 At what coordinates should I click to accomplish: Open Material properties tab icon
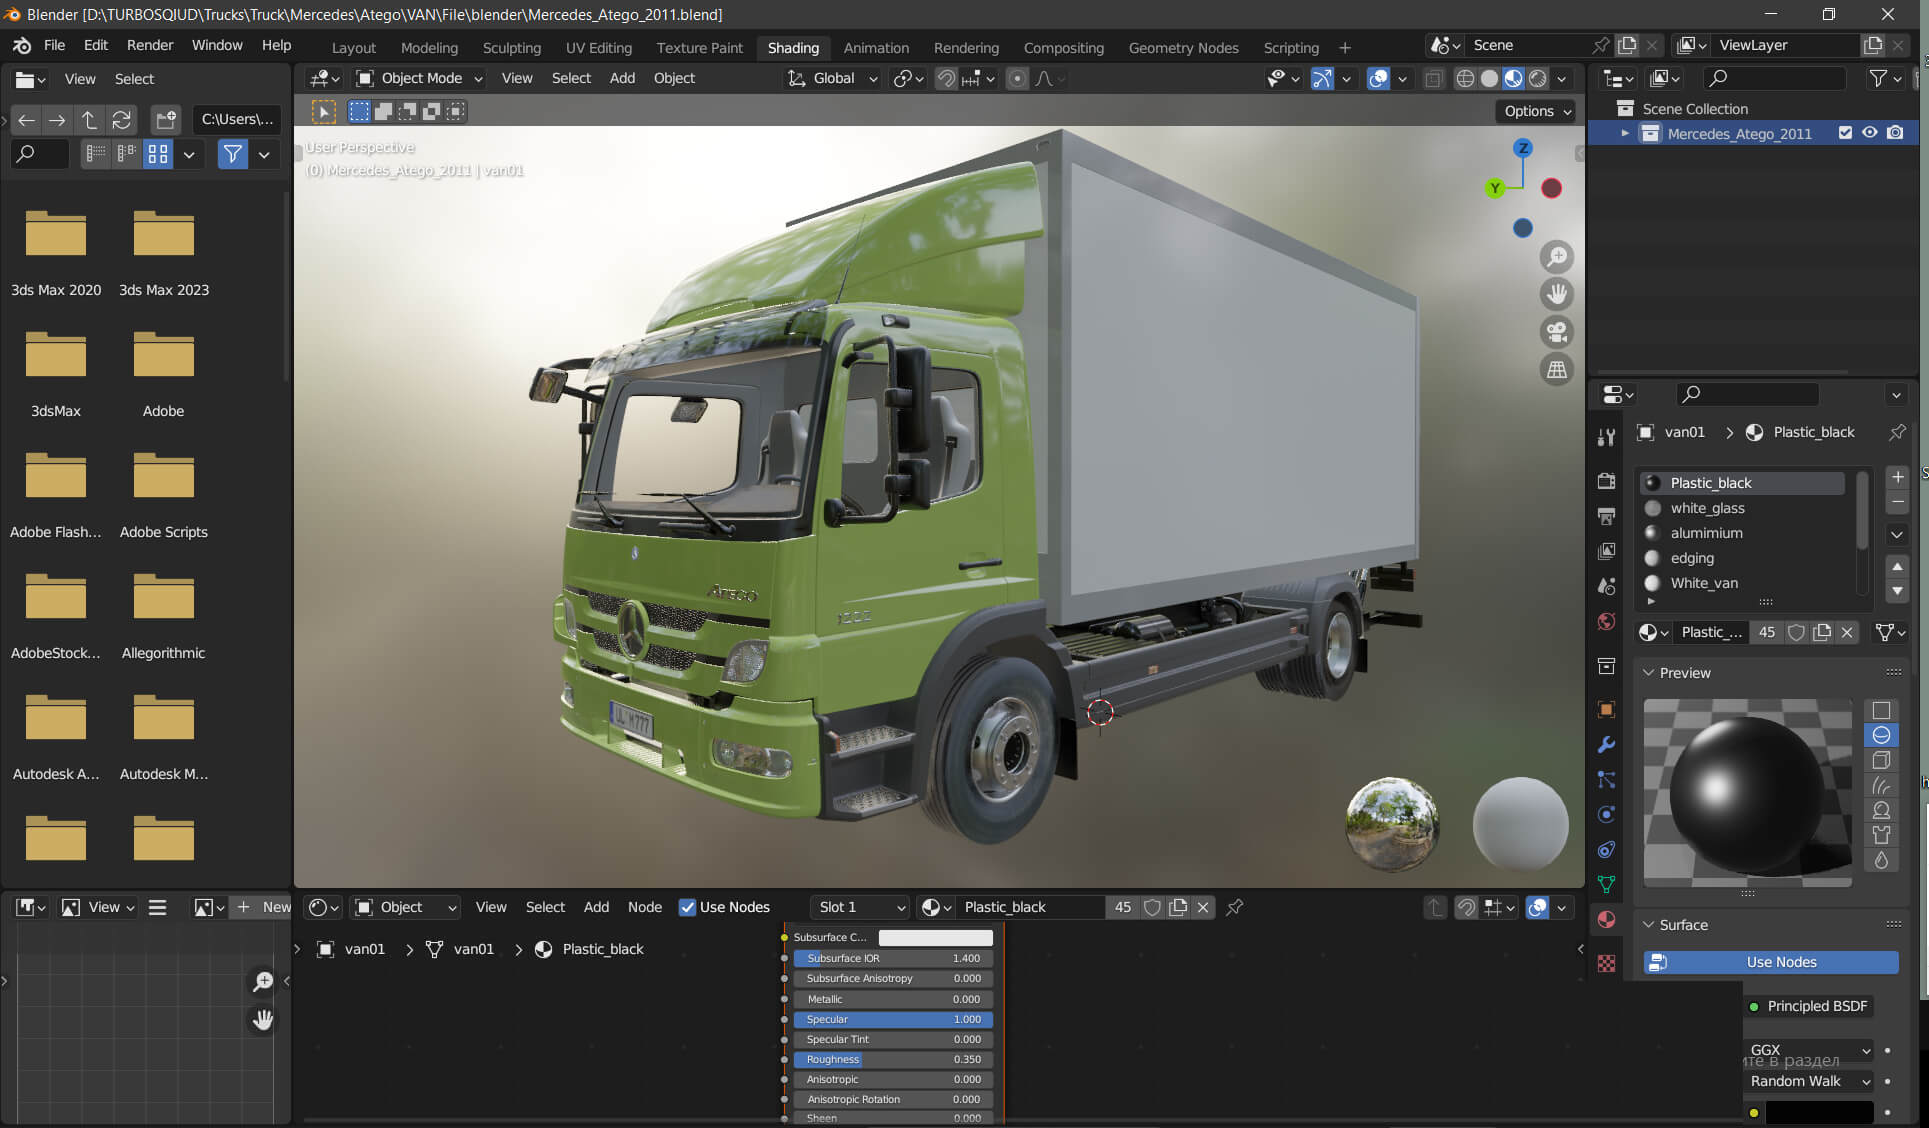pos(1606,919)
